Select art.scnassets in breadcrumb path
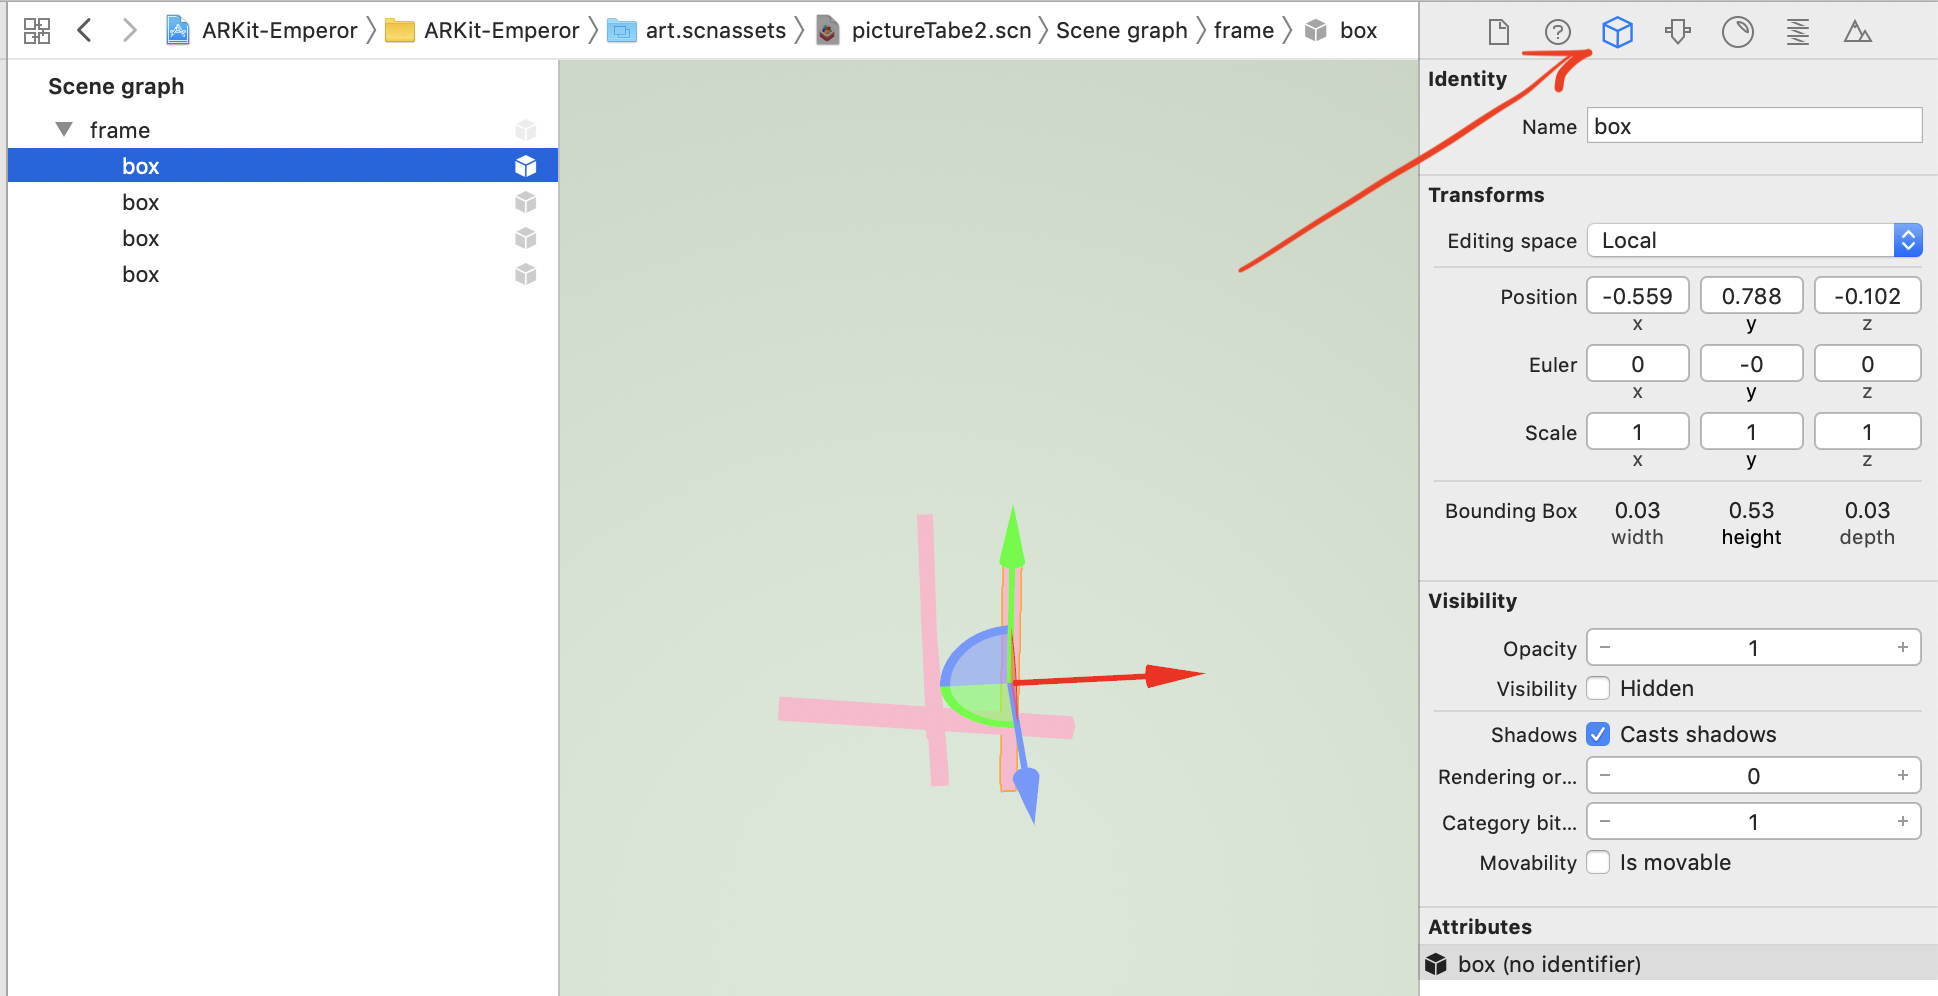Image resolution: width=1938 pixels, height=996 pixels. coord(715,31)
